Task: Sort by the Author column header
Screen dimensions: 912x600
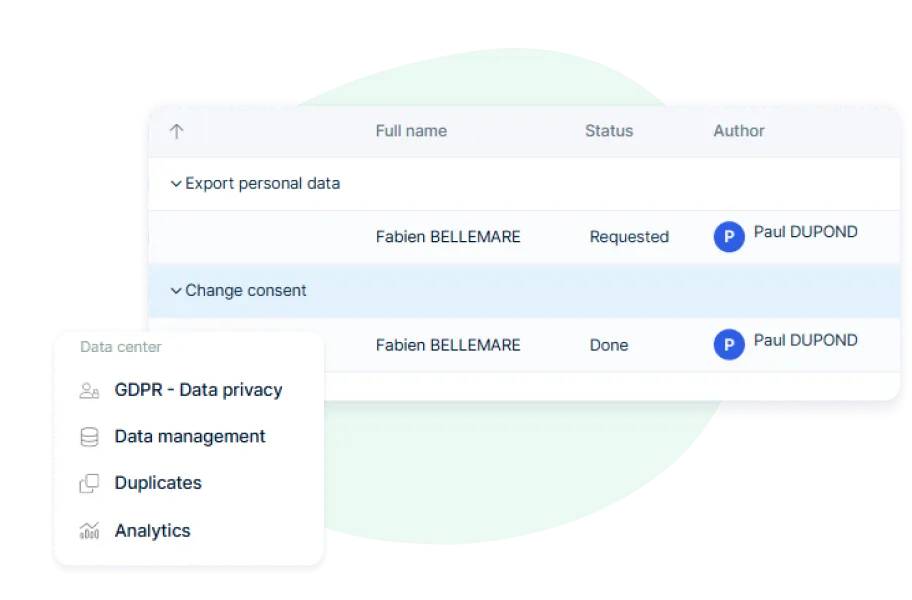Action: coord(739,131)
